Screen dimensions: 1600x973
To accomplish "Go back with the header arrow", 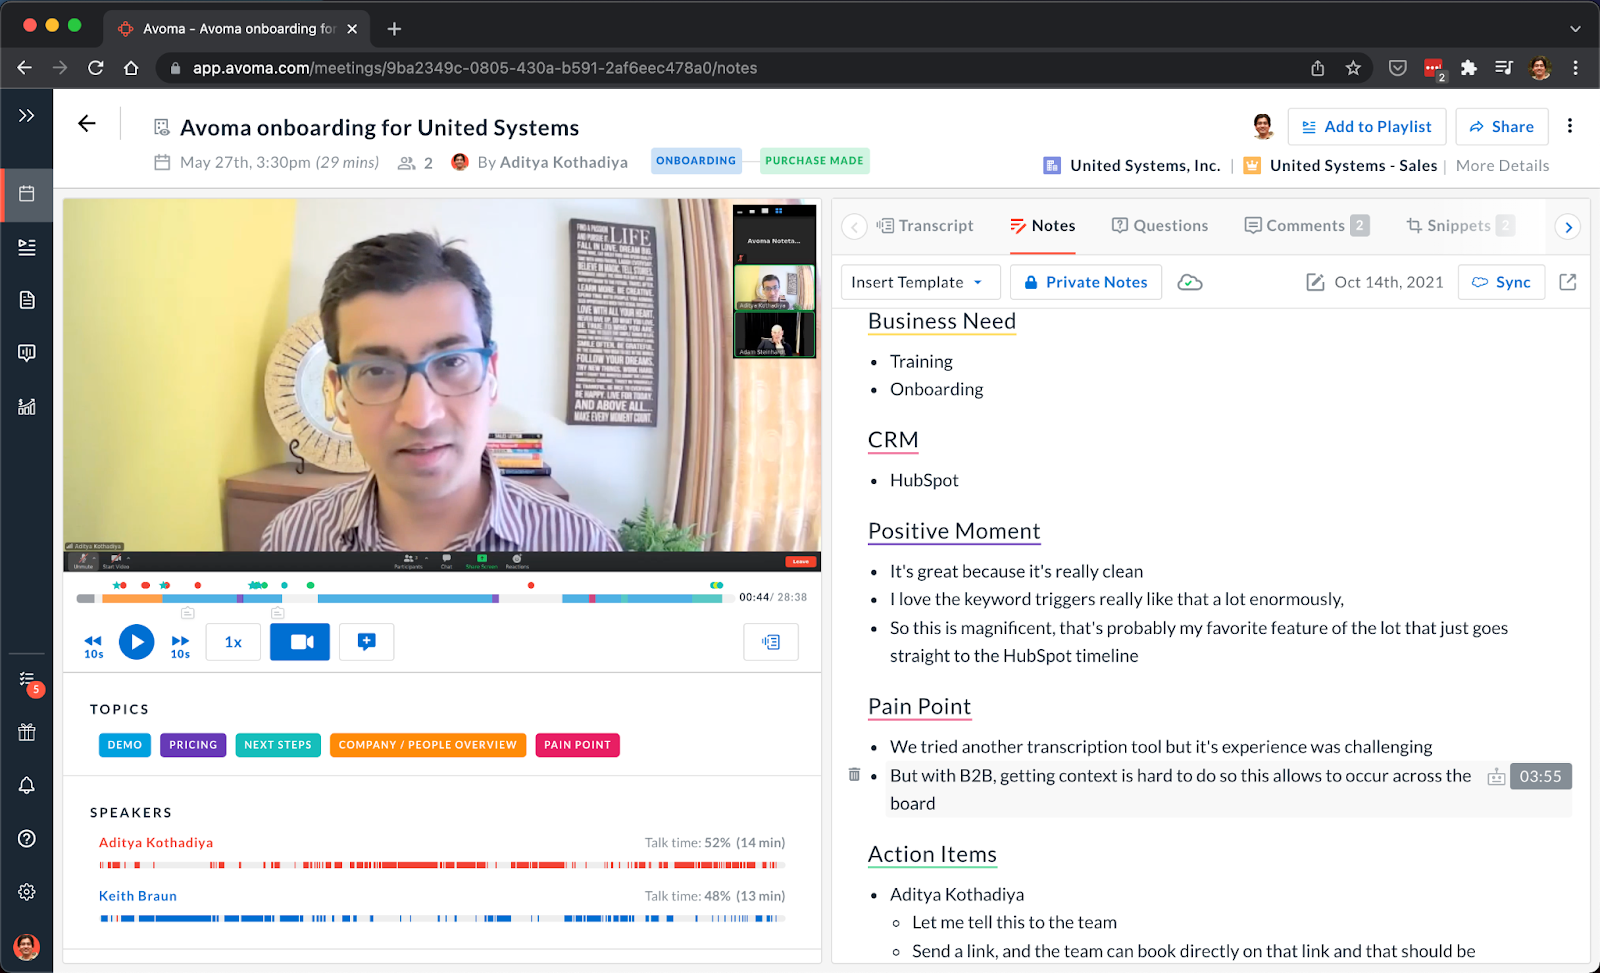I will [87, 124].
